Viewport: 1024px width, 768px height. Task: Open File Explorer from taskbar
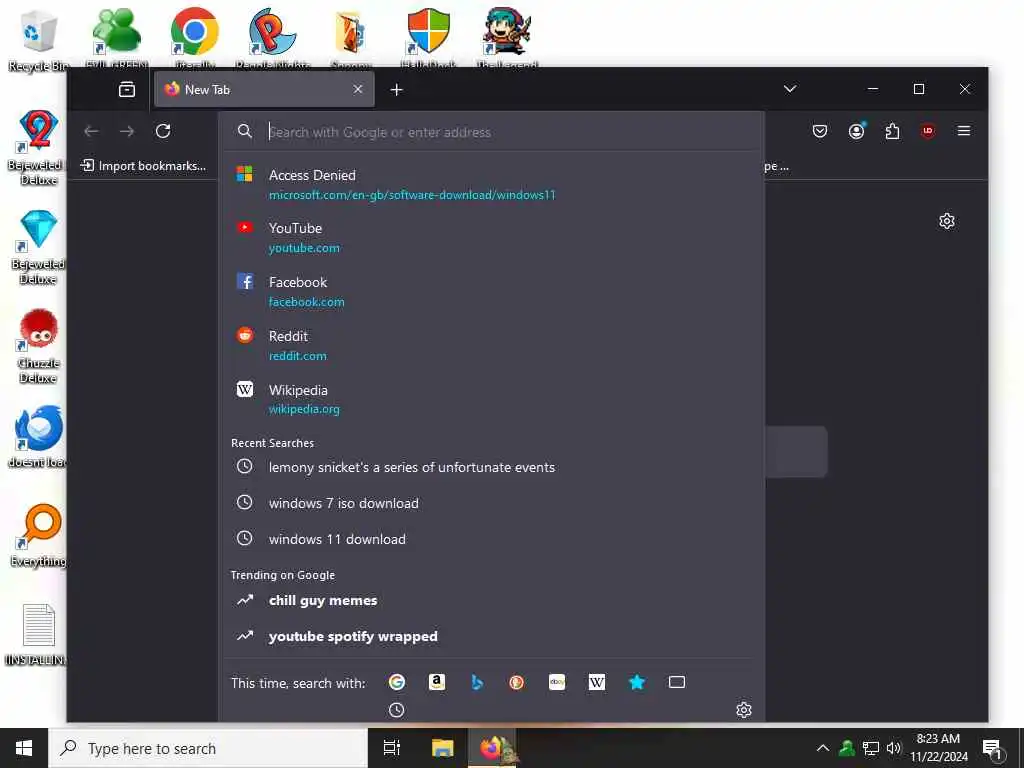[443, 748]
